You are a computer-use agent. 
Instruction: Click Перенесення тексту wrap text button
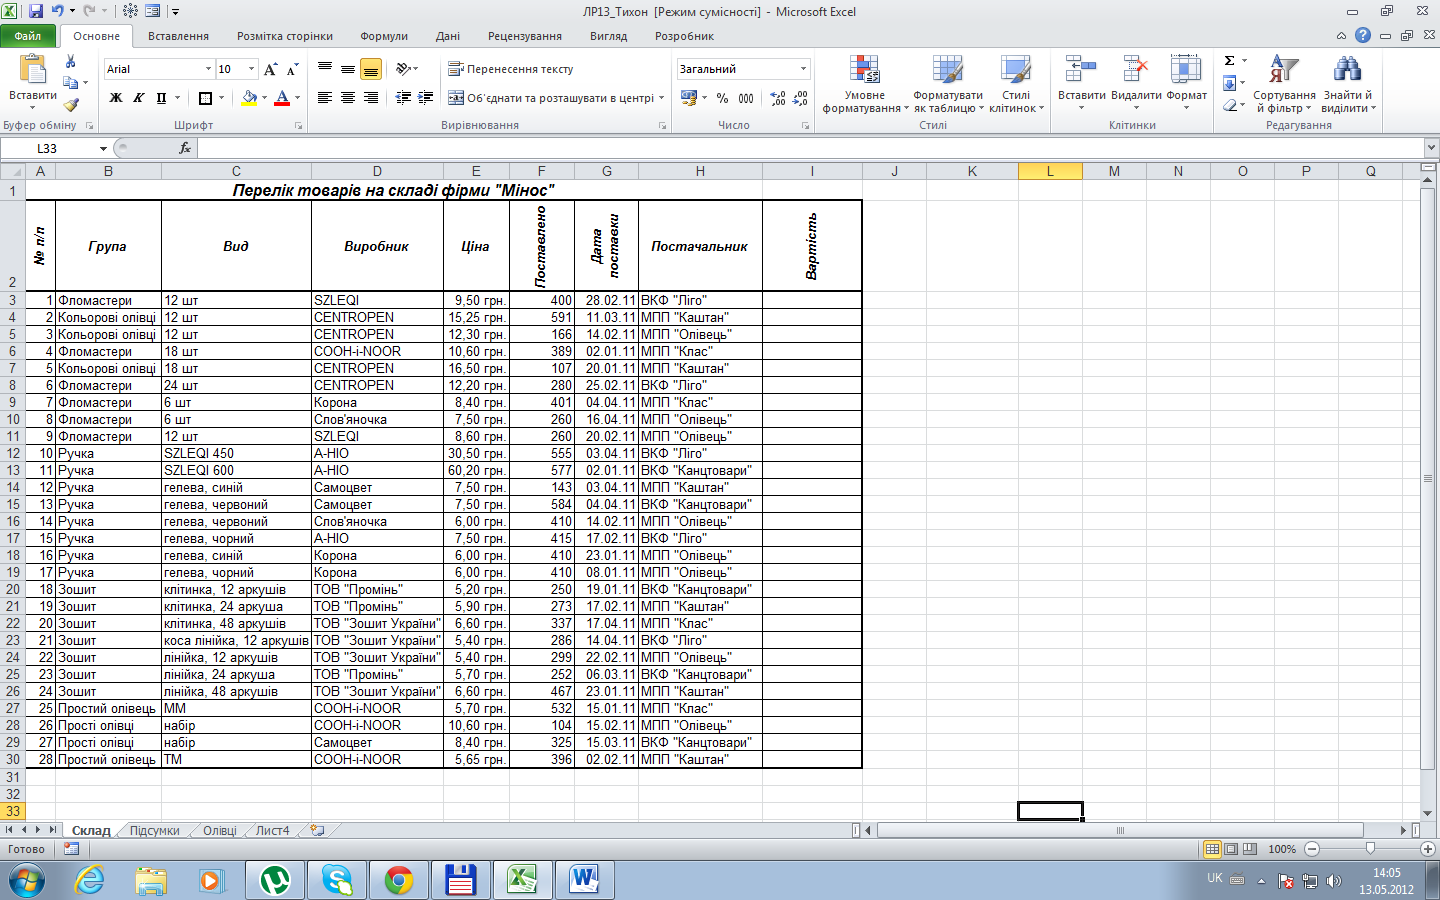[x=511, y=69]
